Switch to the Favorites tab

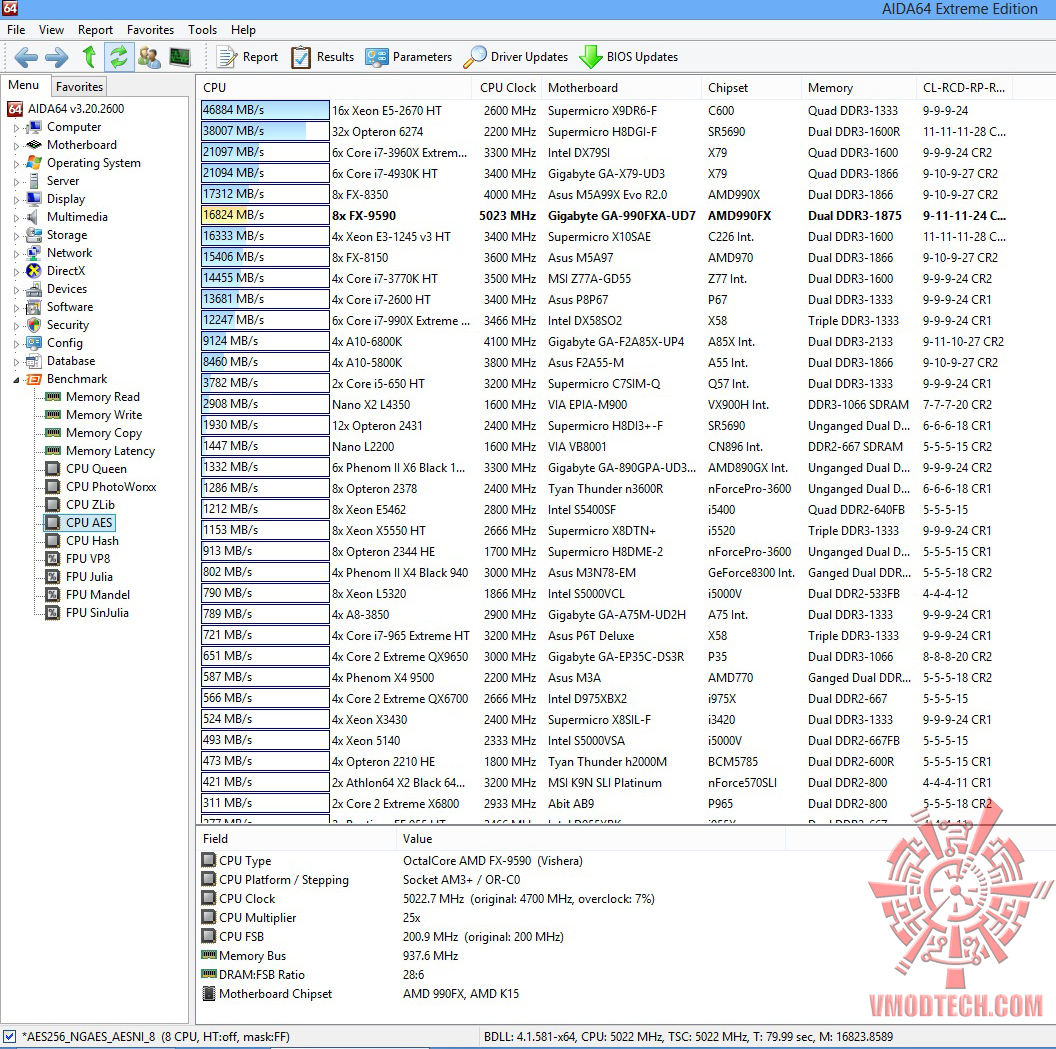tap(79, 86)
